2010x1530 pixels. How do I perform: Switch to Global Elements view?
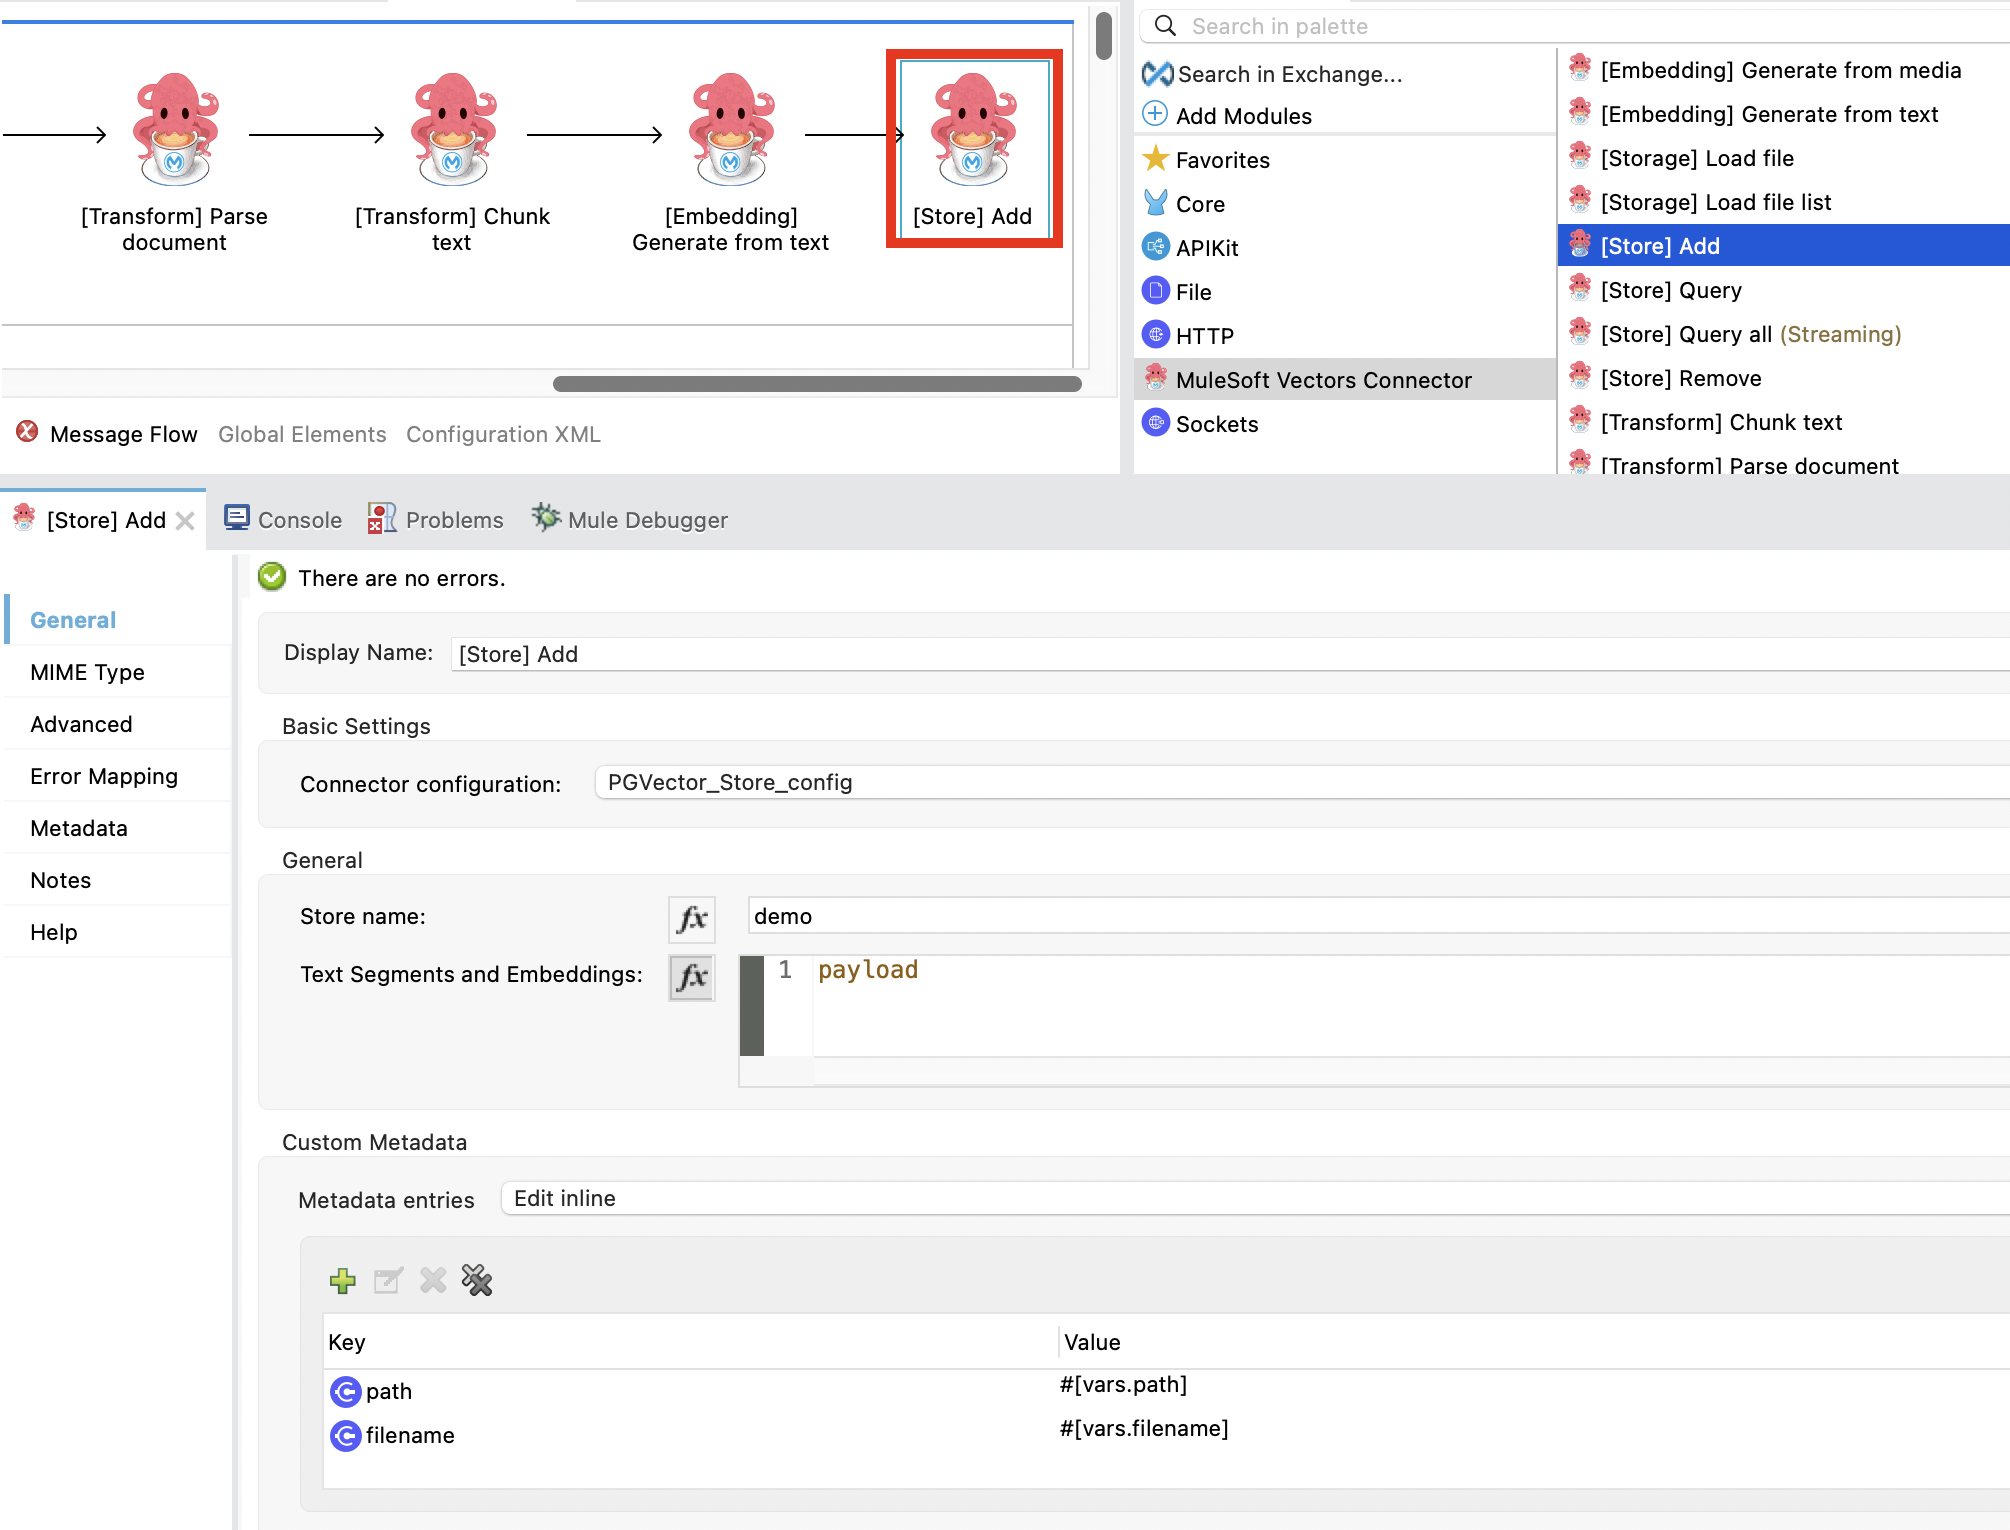[x=302, y=434]
